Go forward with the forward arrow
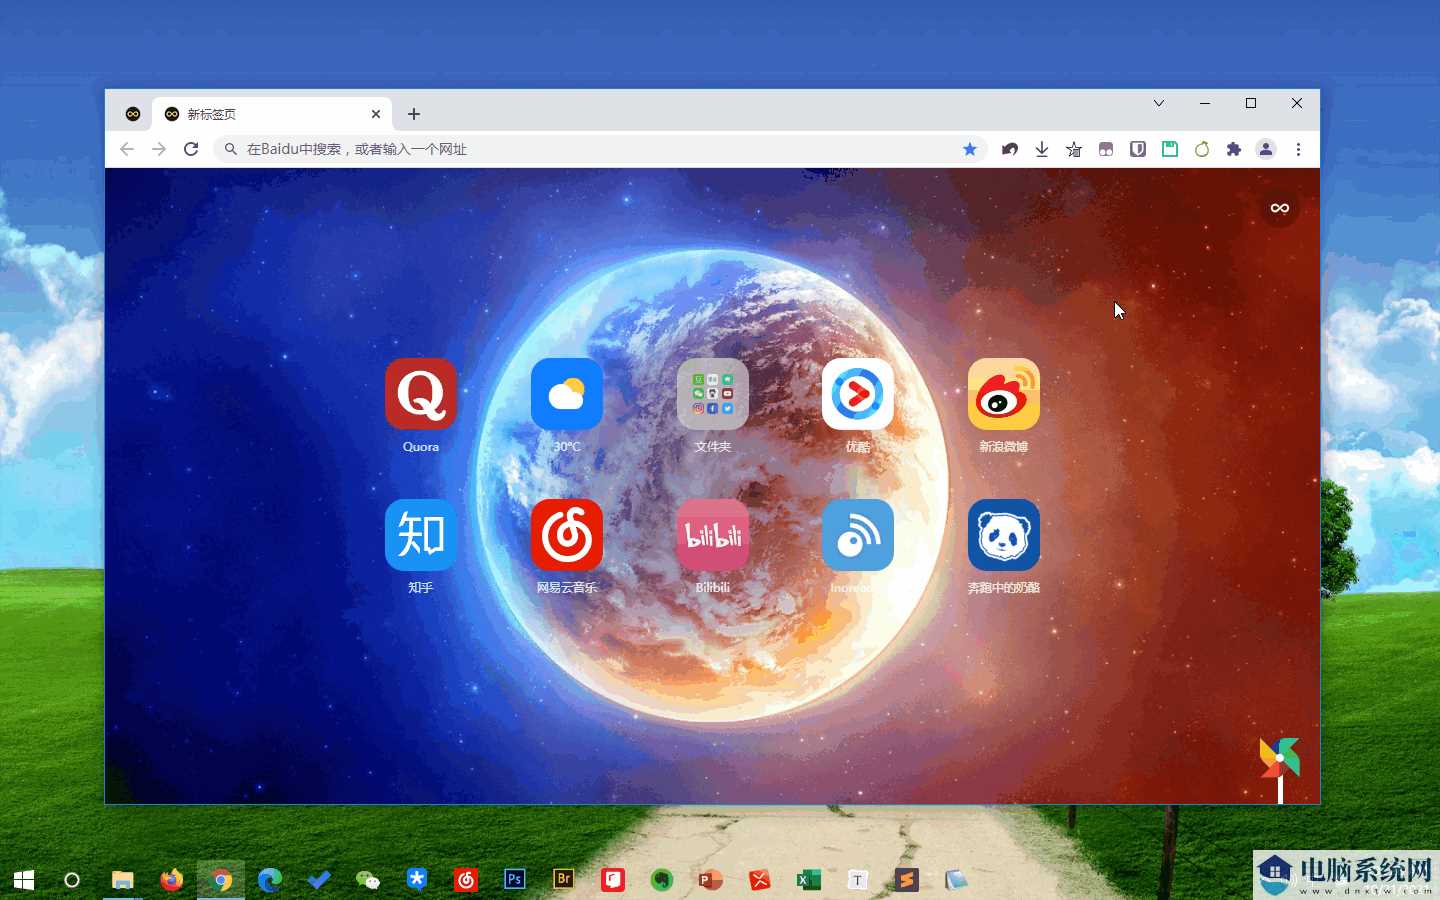Image resolution: width=1440 pixels, height=900 pixels. coord(159,149)
